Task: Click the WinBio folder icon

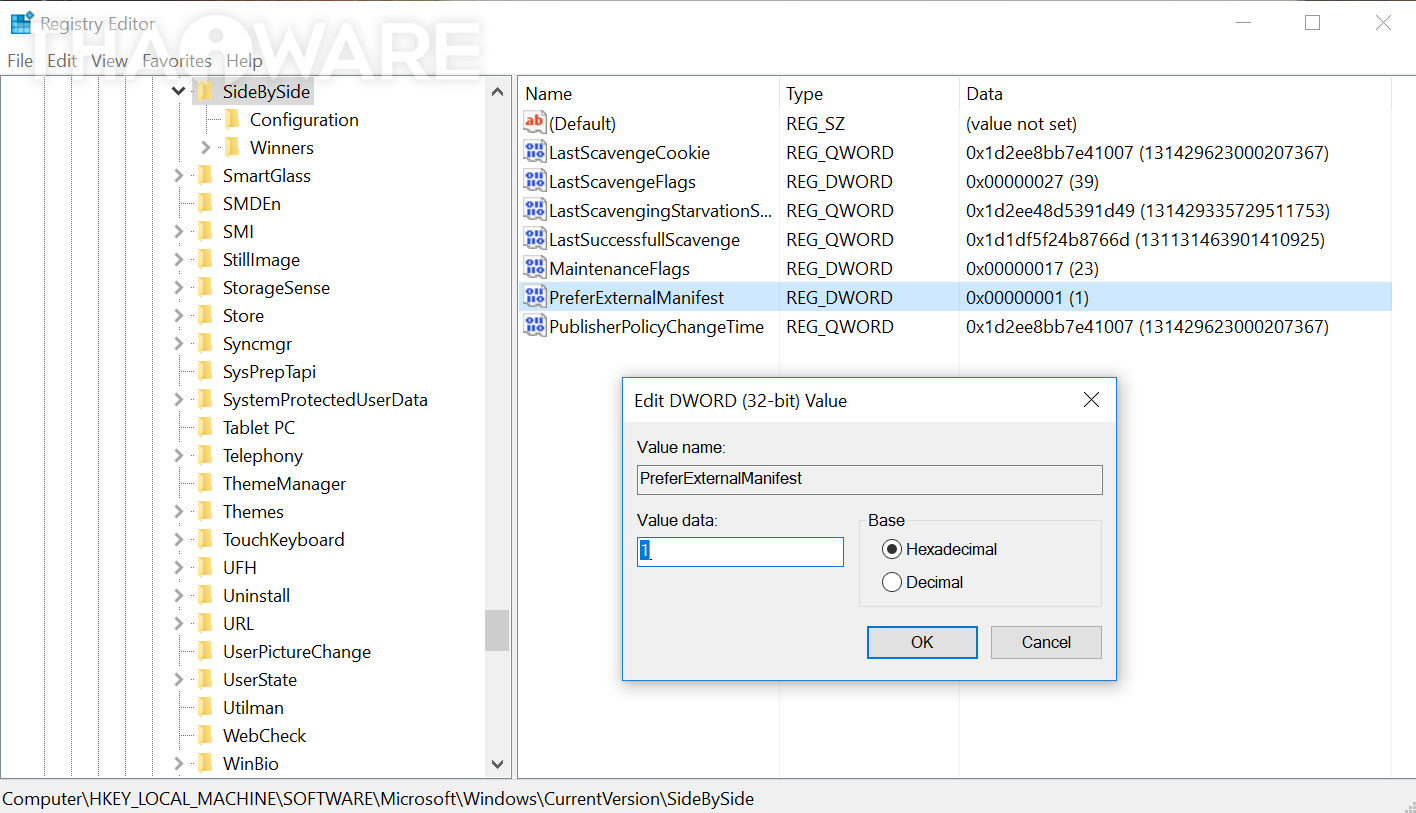Action: (x=205, y=764)
